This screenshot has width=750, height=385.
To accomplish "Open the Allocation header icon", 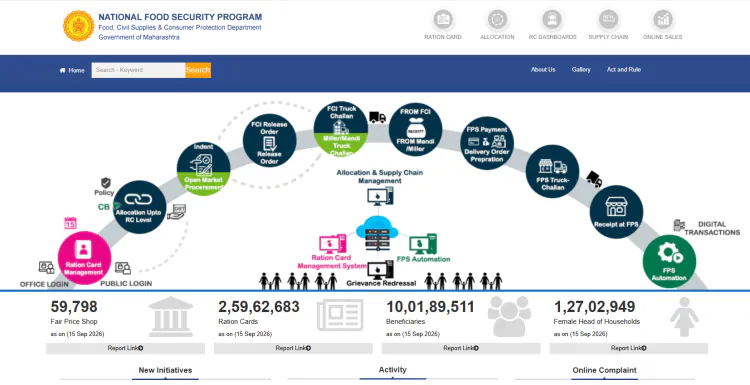I will [497, 20].
